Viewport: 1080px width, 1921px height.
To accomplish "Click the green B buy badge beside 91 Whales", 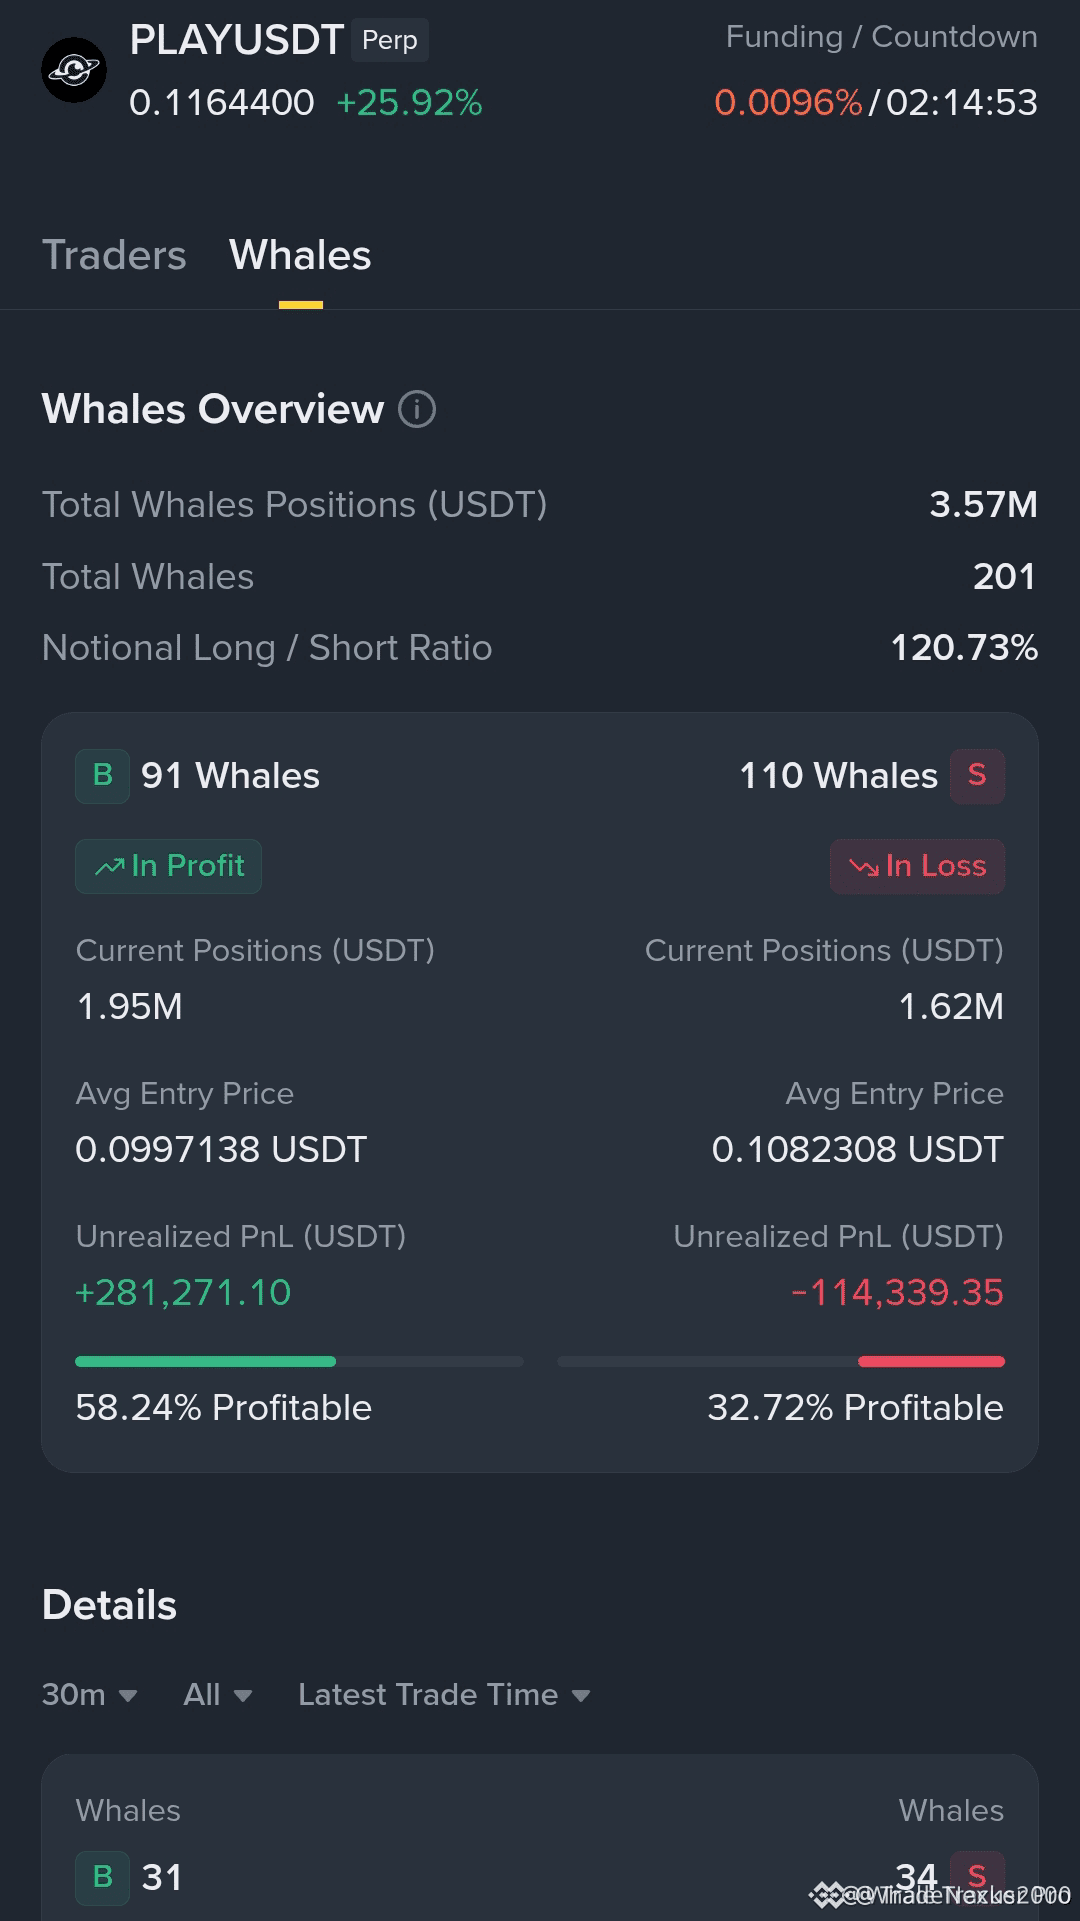I will point(102,776).
